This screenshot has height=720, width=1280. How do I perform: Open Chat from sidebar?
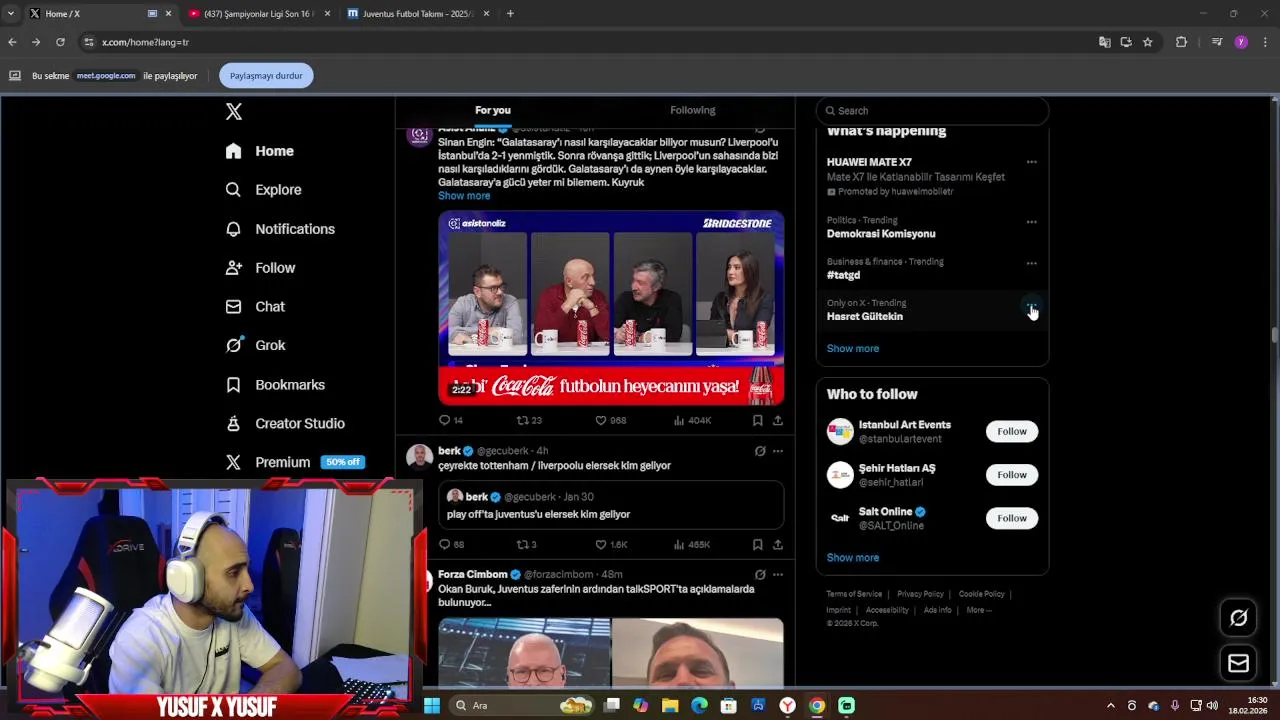255,307
